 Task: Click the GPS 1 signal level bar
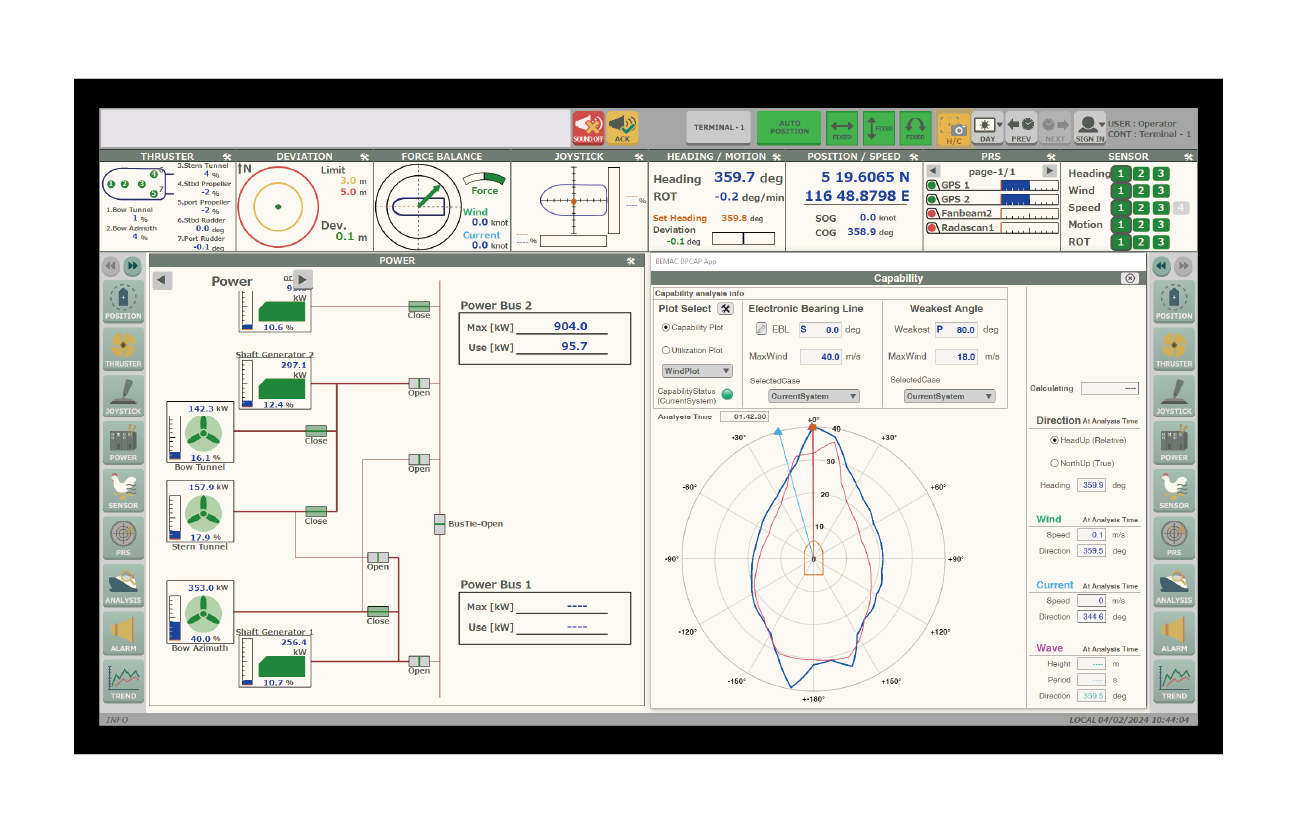[x=1028, y=186]
